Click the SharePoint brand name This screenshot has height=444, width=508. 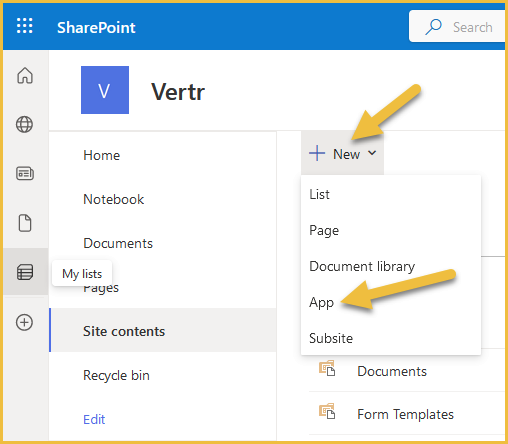[x=96, y=27]
